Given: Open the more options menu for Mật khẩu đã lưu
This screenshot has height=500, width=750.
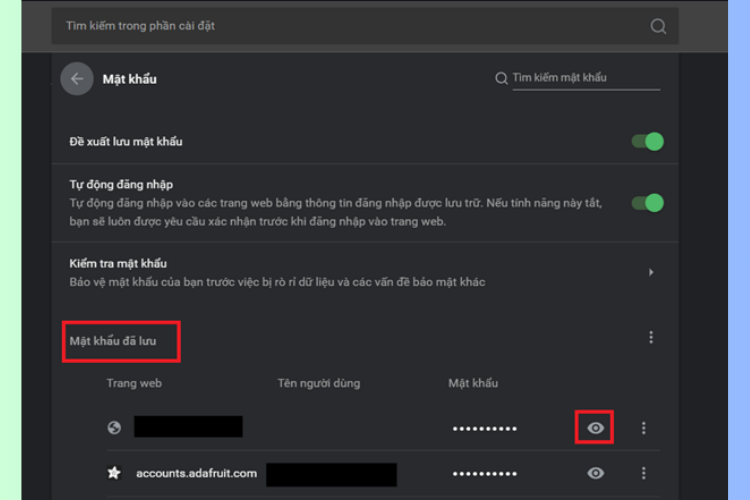Looking at the screenshot, I should [x=651, y=337].
